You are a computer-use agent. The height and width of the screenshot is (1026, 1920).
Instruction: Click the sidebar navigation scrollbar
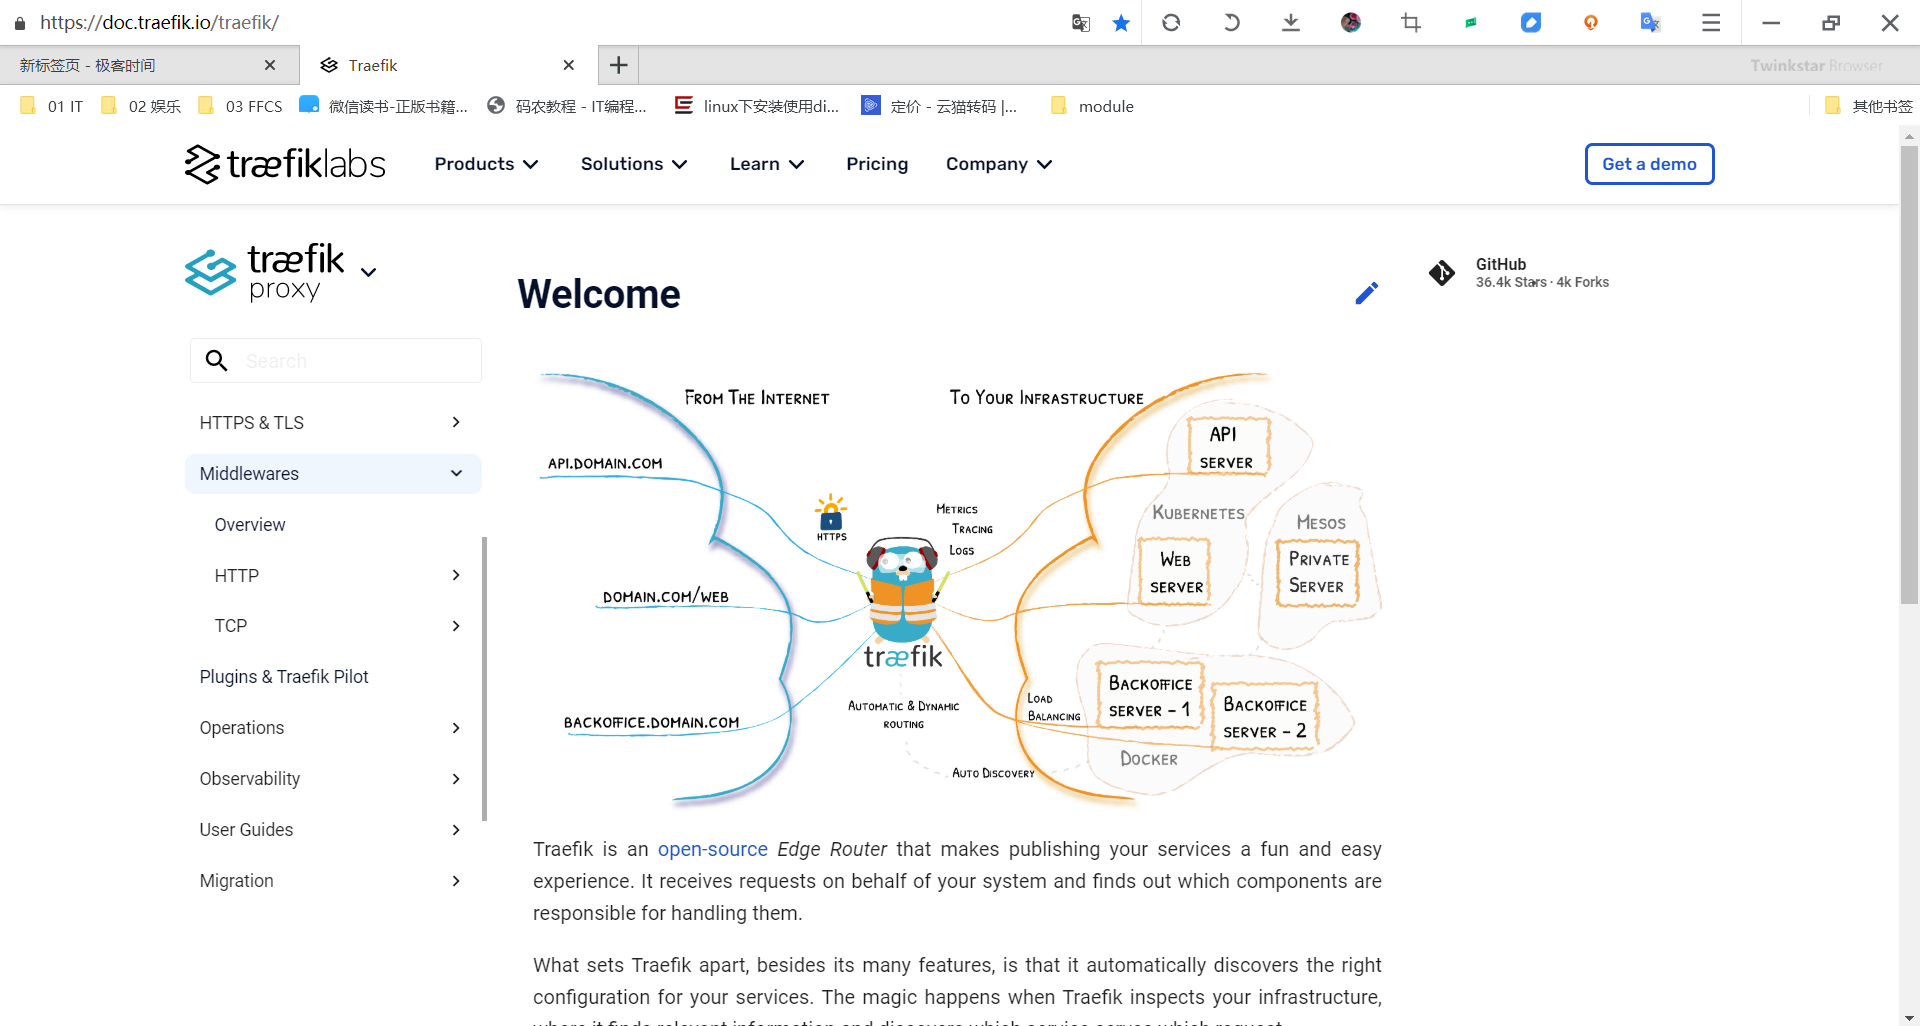(x=485, y=678)
